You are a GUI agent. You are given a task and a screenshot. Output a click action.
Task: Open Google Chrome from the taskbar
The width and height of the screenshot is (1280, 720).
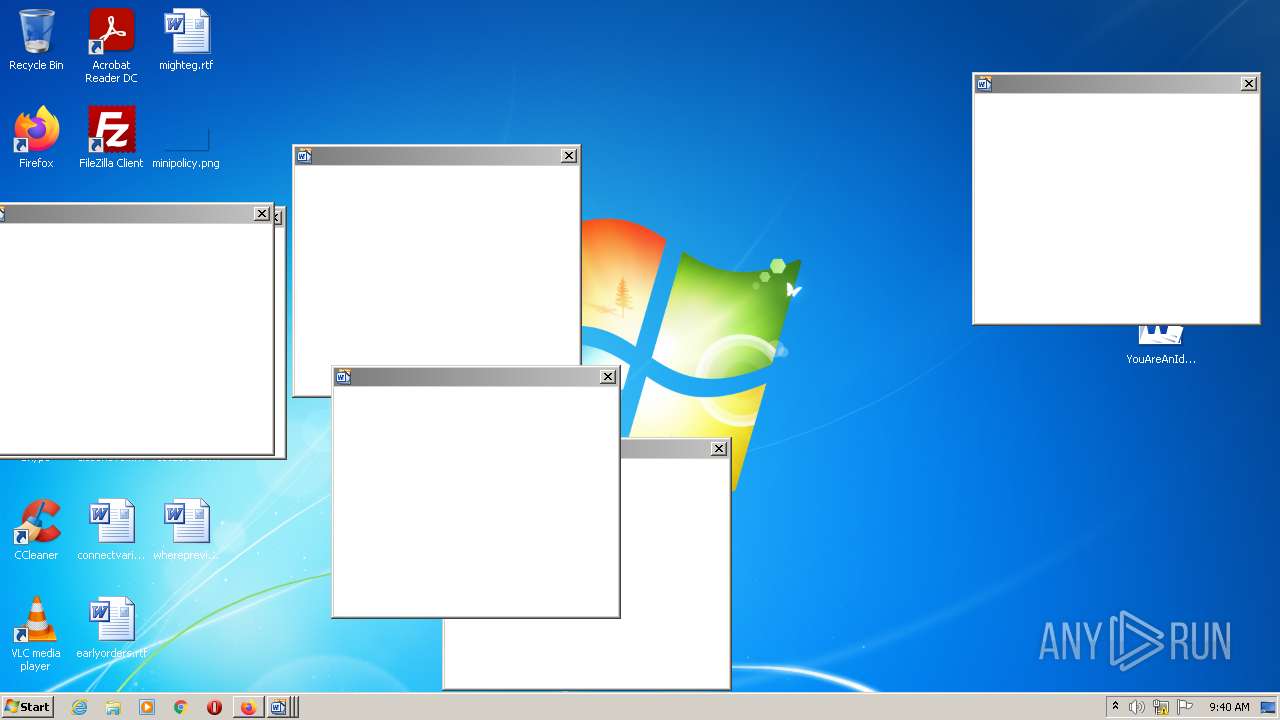point(181,707)
